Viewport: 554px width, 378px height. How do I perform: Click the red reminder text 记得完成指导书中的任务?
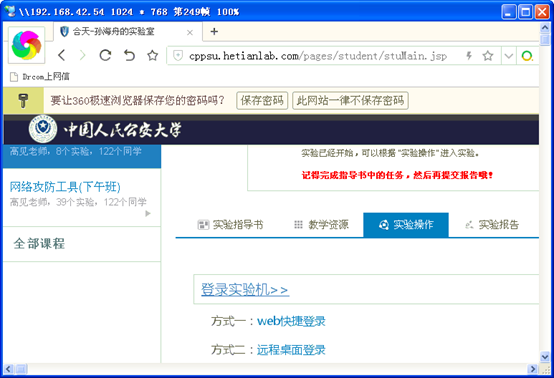(397, 175)
